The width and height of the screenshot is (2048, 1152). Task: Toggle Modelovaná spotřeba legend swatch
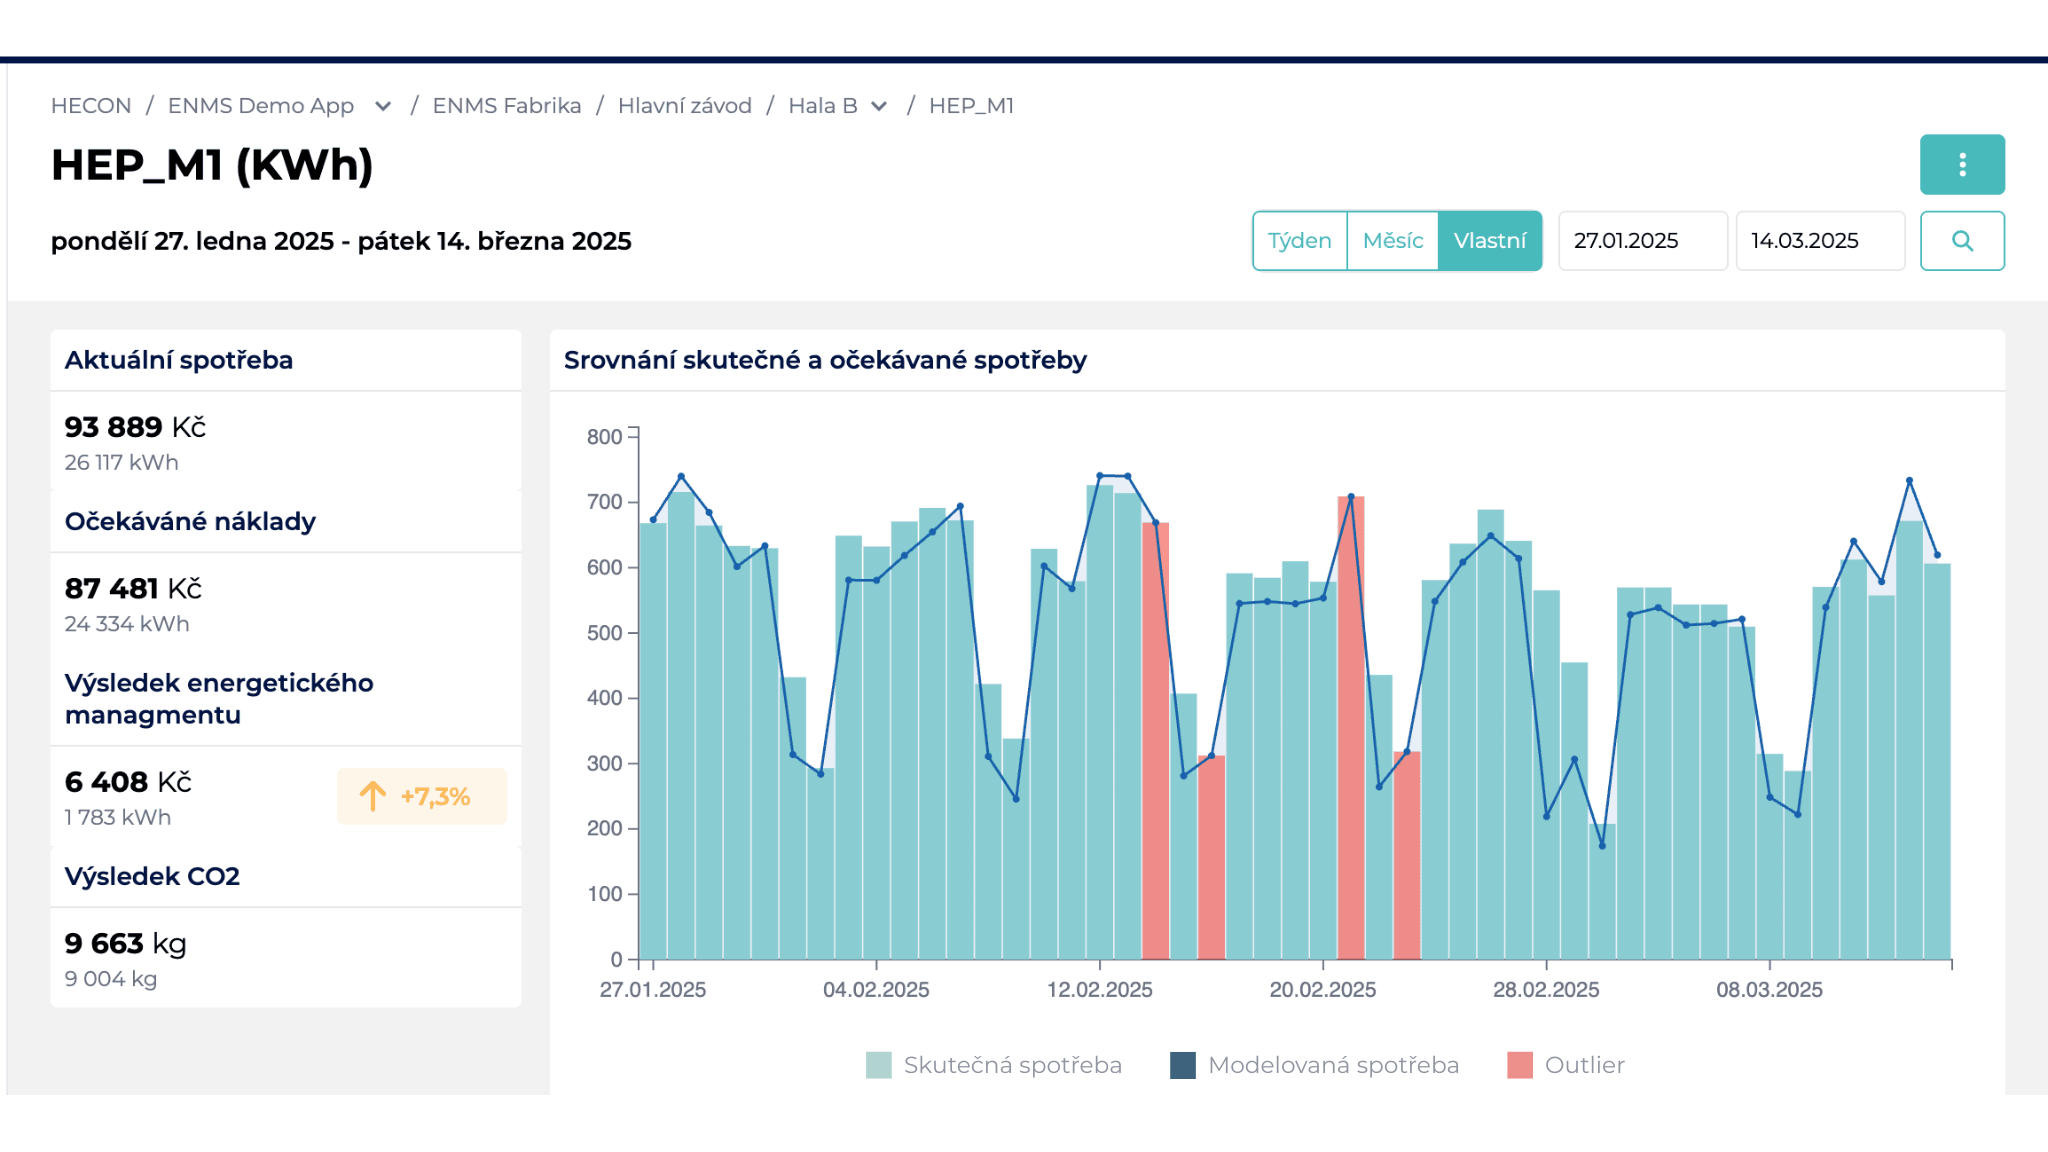[x=1183, y=1065]
